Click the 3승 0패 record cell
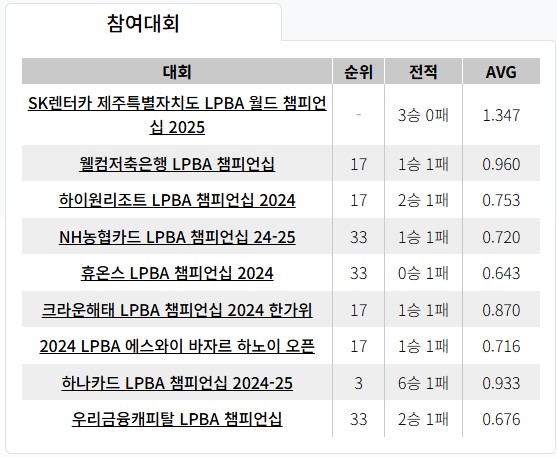Image resolution: width=557 pixels, height=457 pixels. click(423, 115)
